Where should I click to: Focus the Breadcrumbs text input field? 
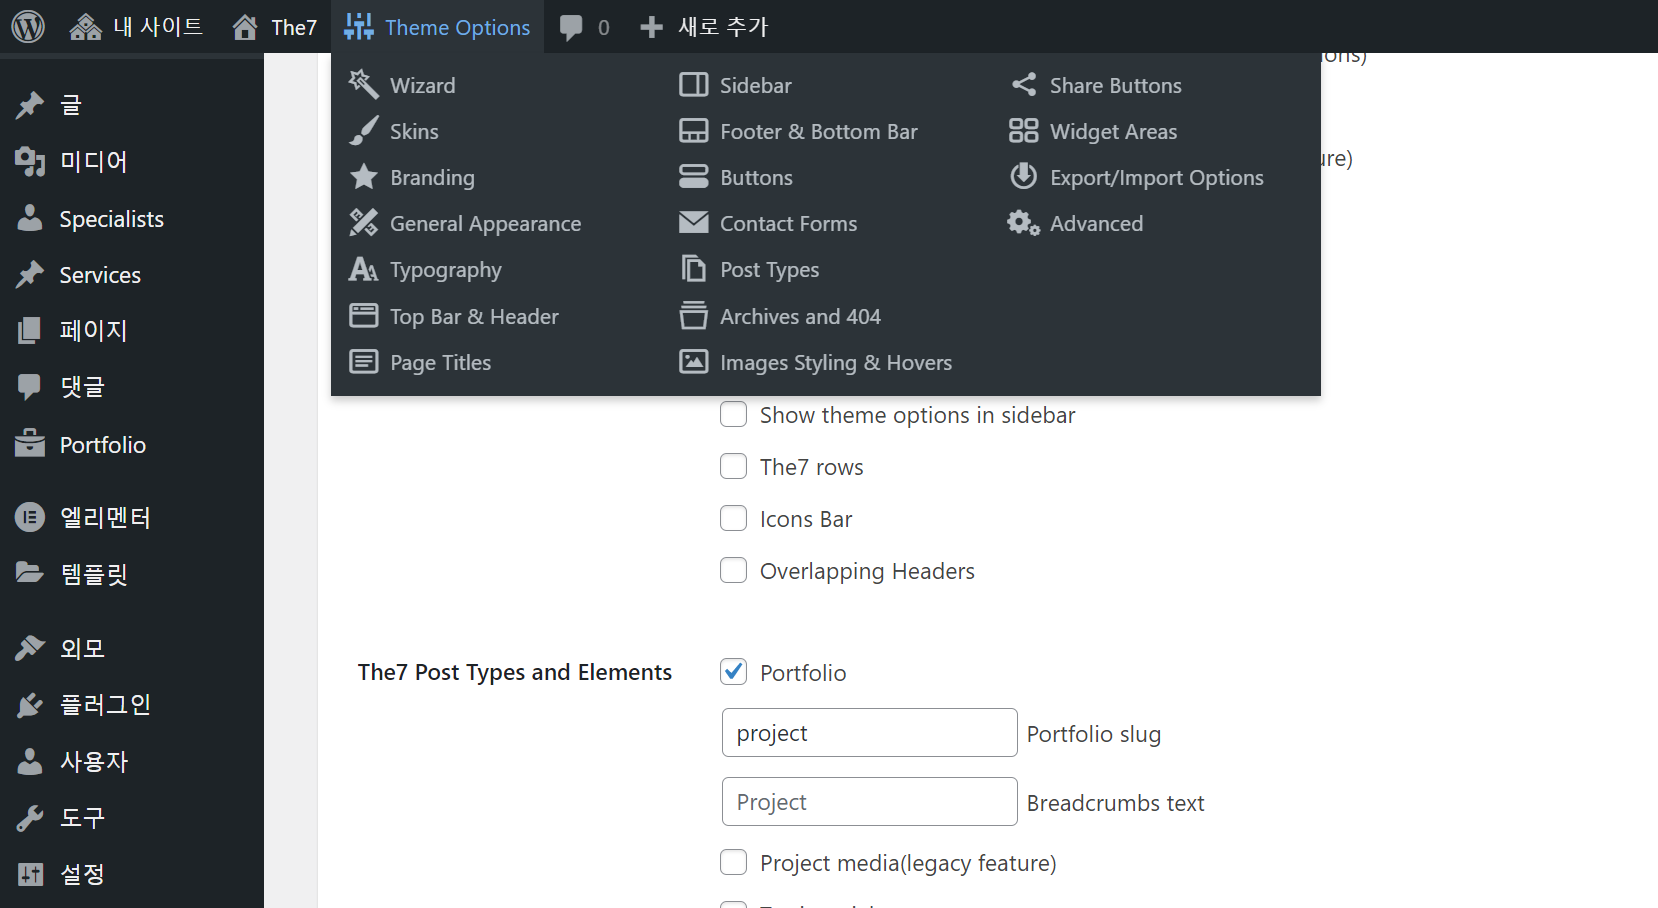tap(869, 802)
